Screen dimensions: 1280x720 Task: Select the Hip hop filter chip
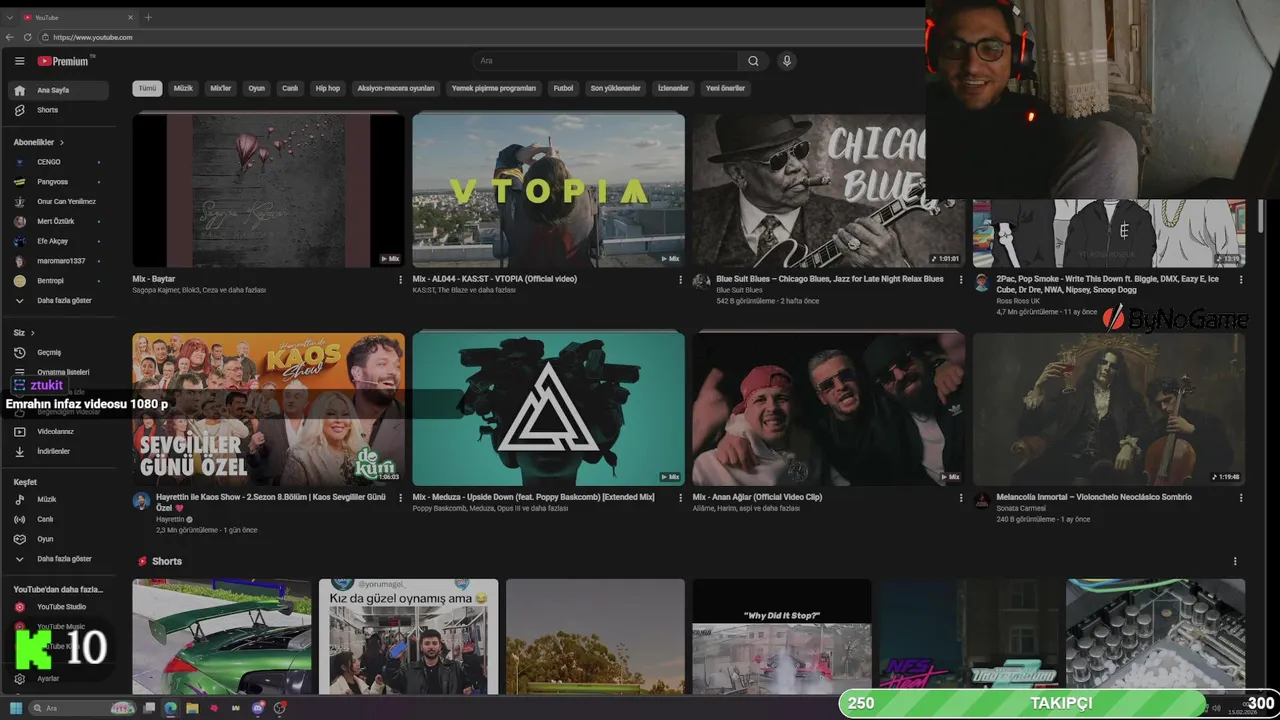pos(328,88)
